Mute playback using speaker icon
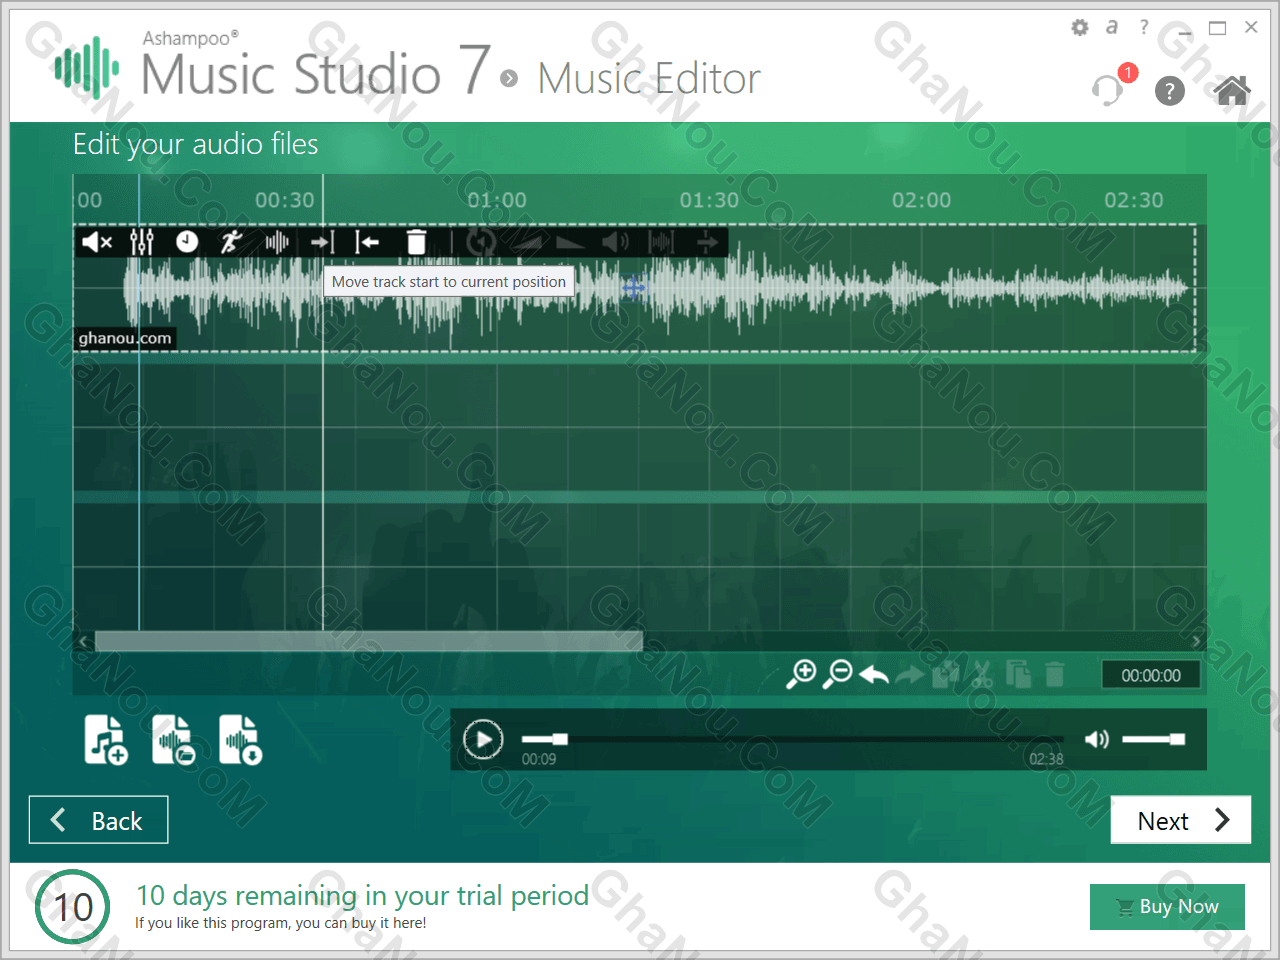1280x960 pixels. 1097,739
